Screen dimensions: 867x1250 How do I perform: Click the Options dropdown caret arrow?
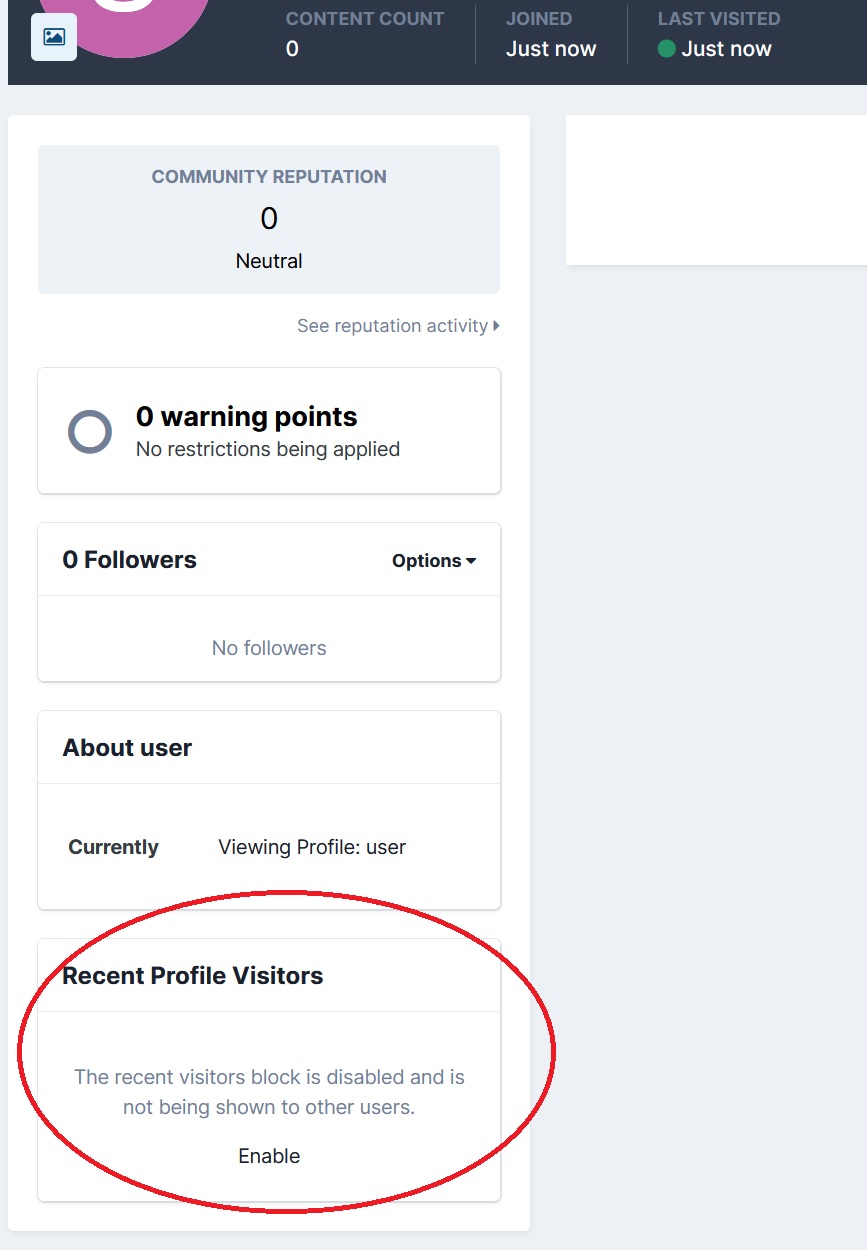click(x=471, y=561)
